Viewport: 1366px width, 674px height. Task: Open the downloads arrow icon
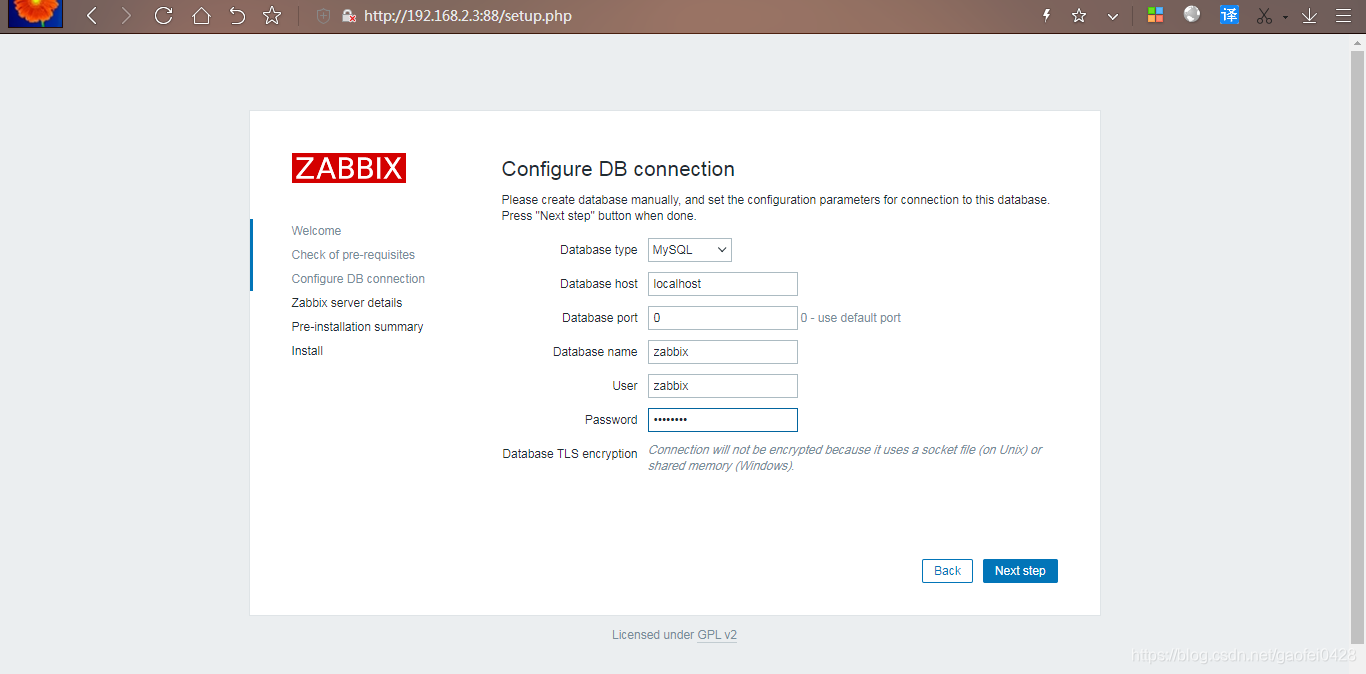(1309, 16)
